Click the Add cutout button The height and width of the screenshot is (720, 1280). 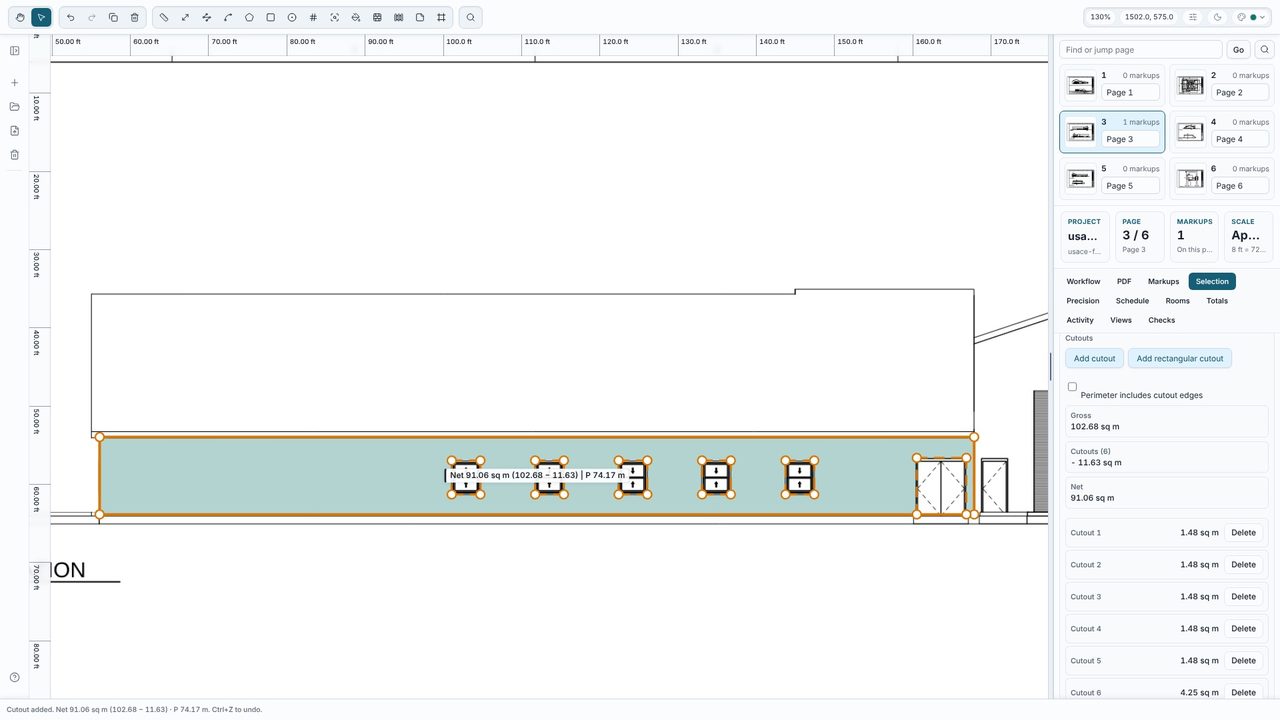coord(1094,358)
